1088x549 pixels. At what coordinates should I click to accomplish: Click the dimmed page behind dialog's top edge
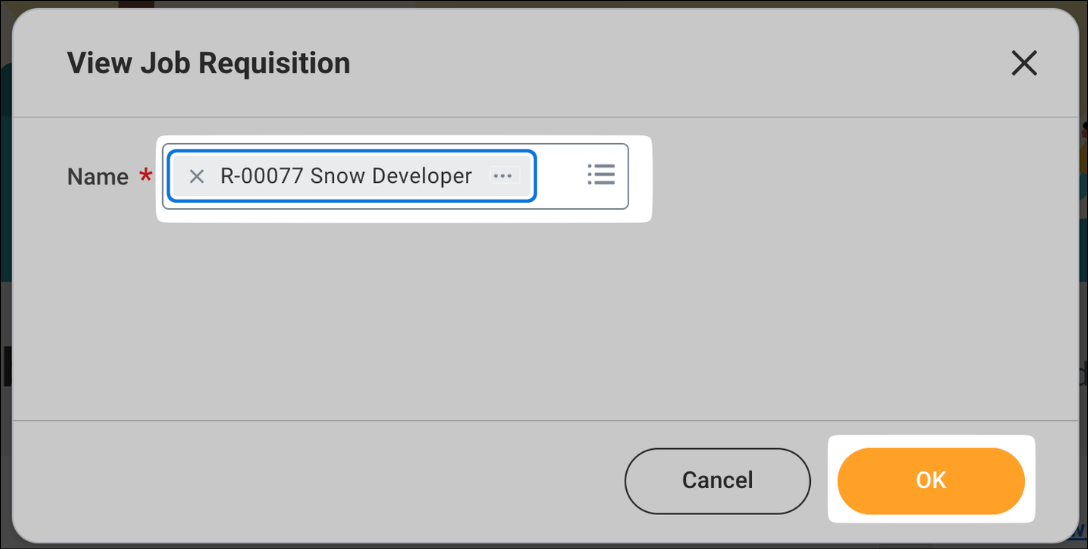coord(544,3)
